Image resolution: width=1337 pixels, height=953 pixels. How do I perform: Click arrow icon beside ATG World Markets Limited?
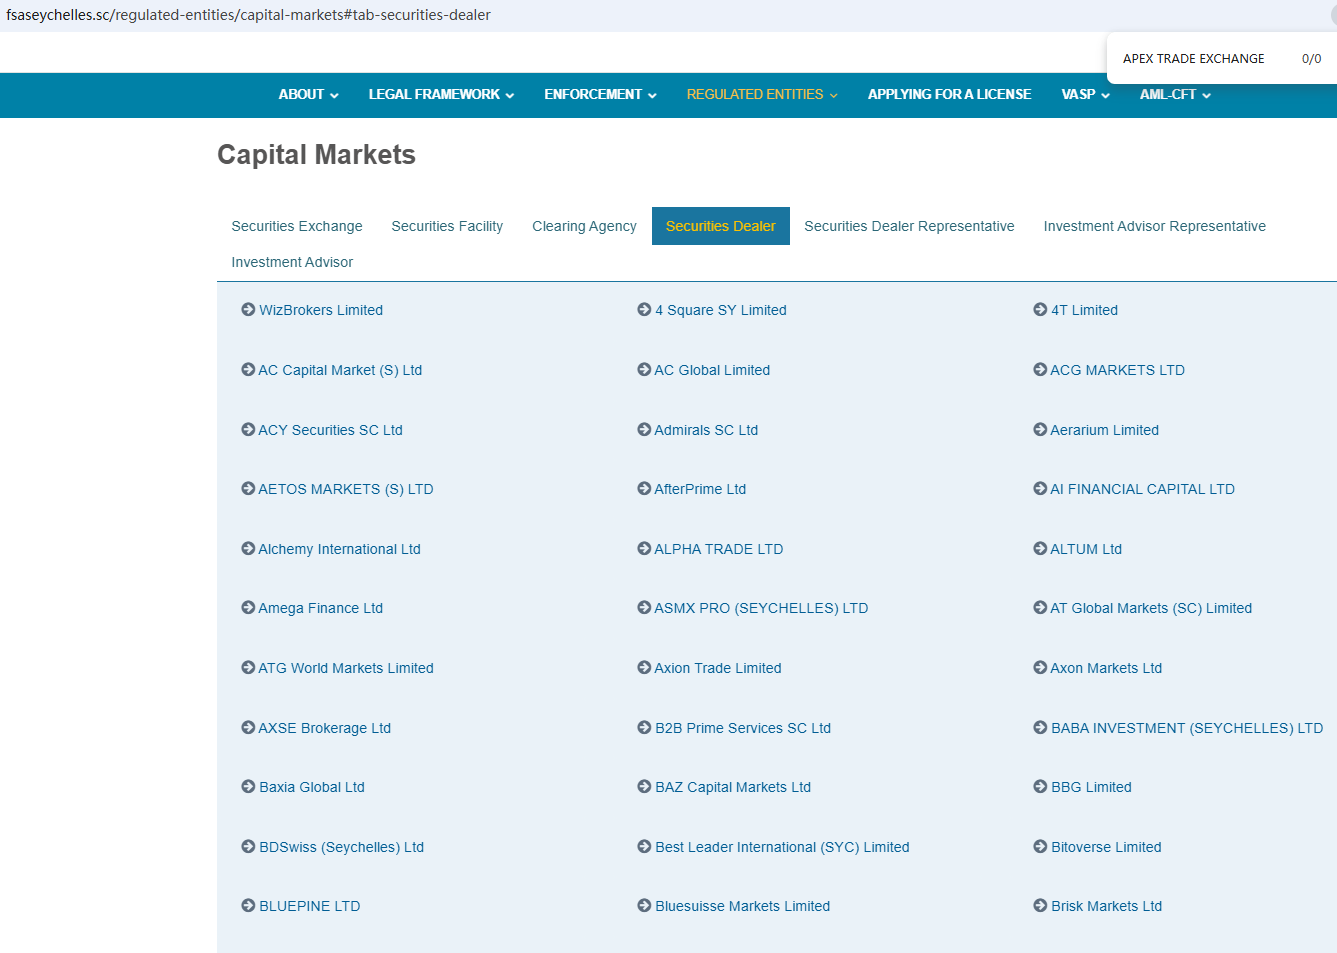[248, 668]
